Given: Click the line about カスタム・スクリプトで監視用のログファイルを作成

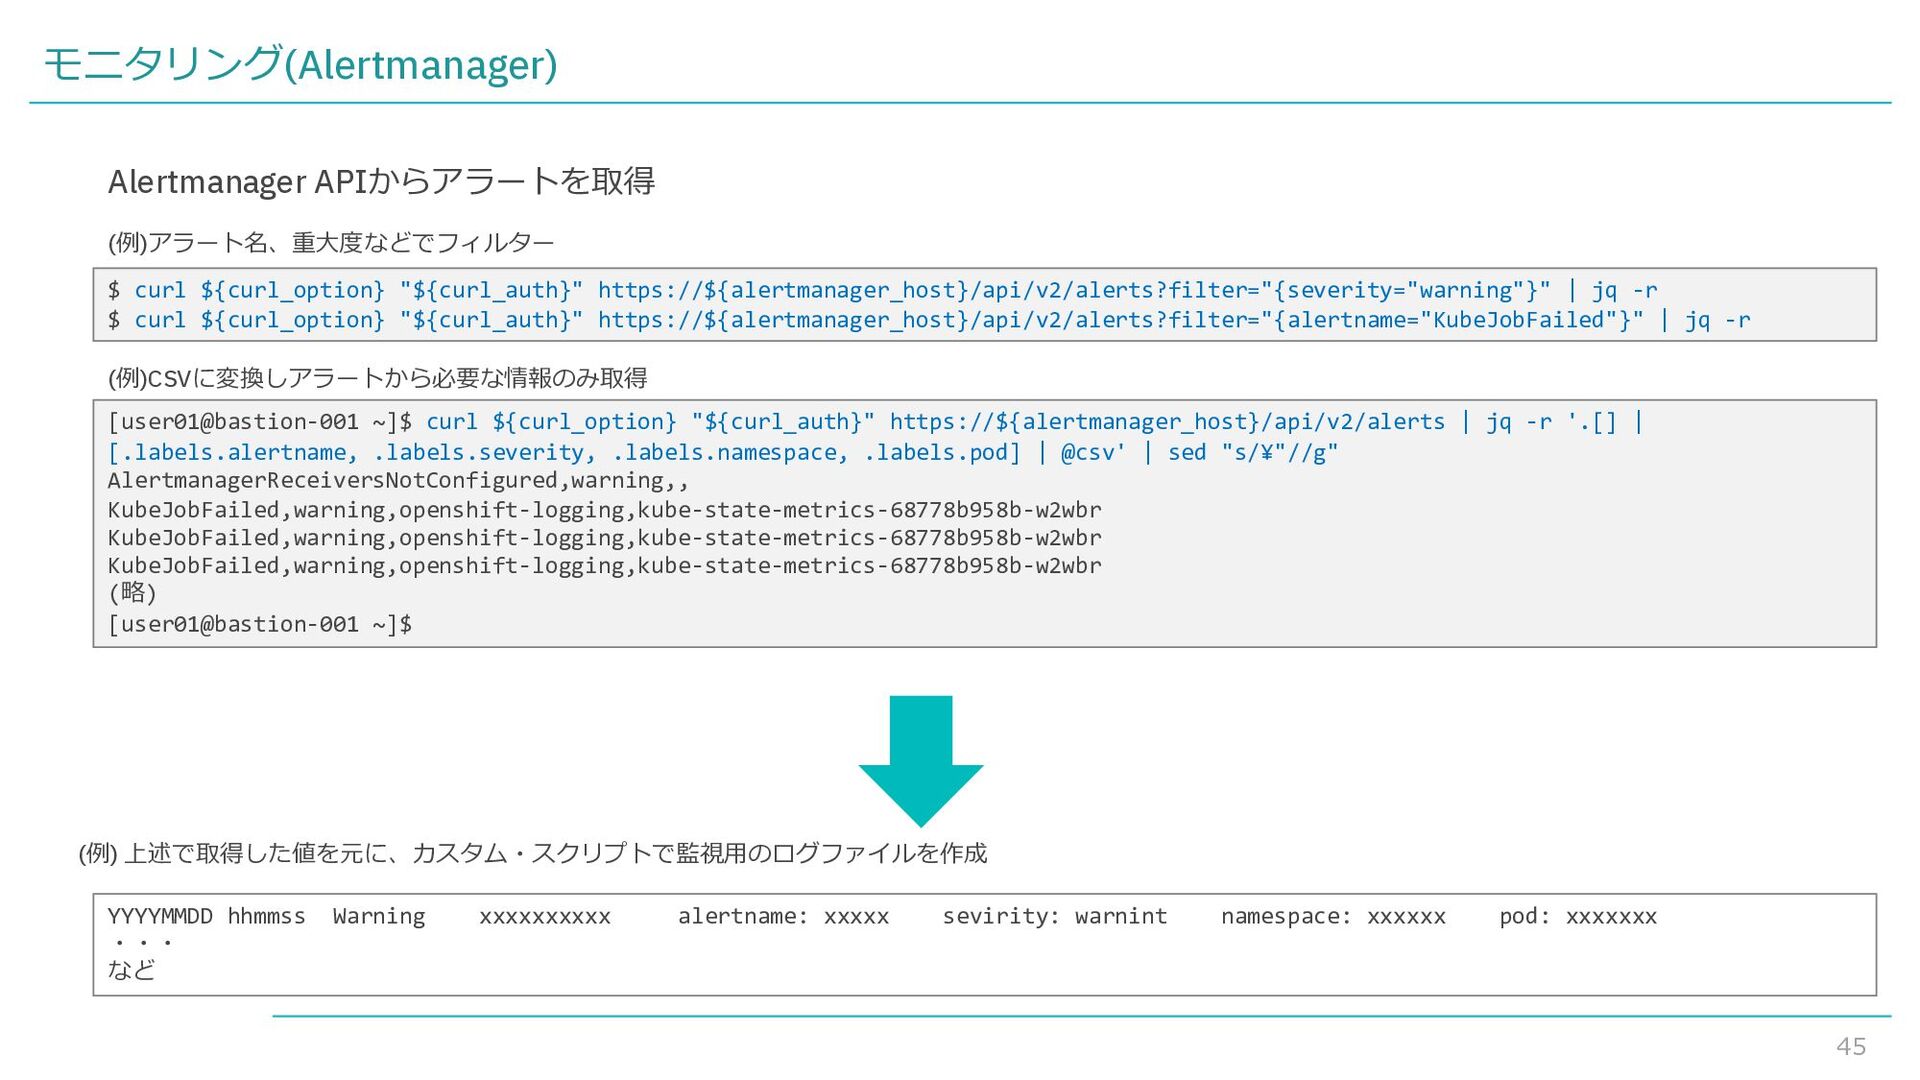Looking at the screenshot, I should coord(533,853).
